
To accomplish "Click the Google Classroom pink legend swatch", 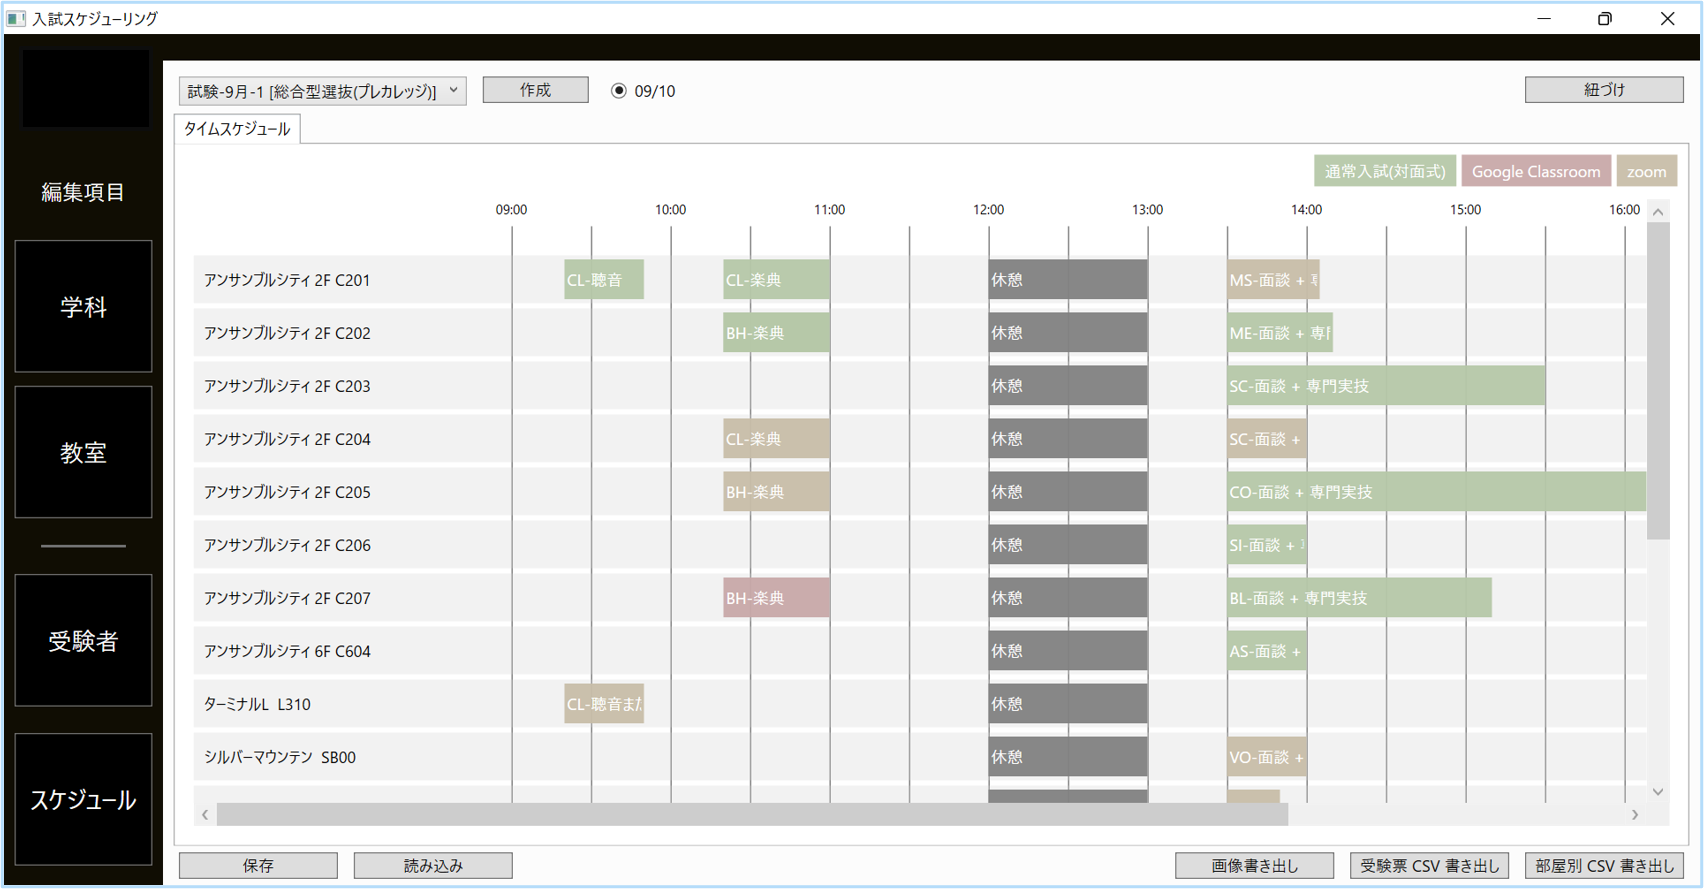I will tap(1535, 172).
